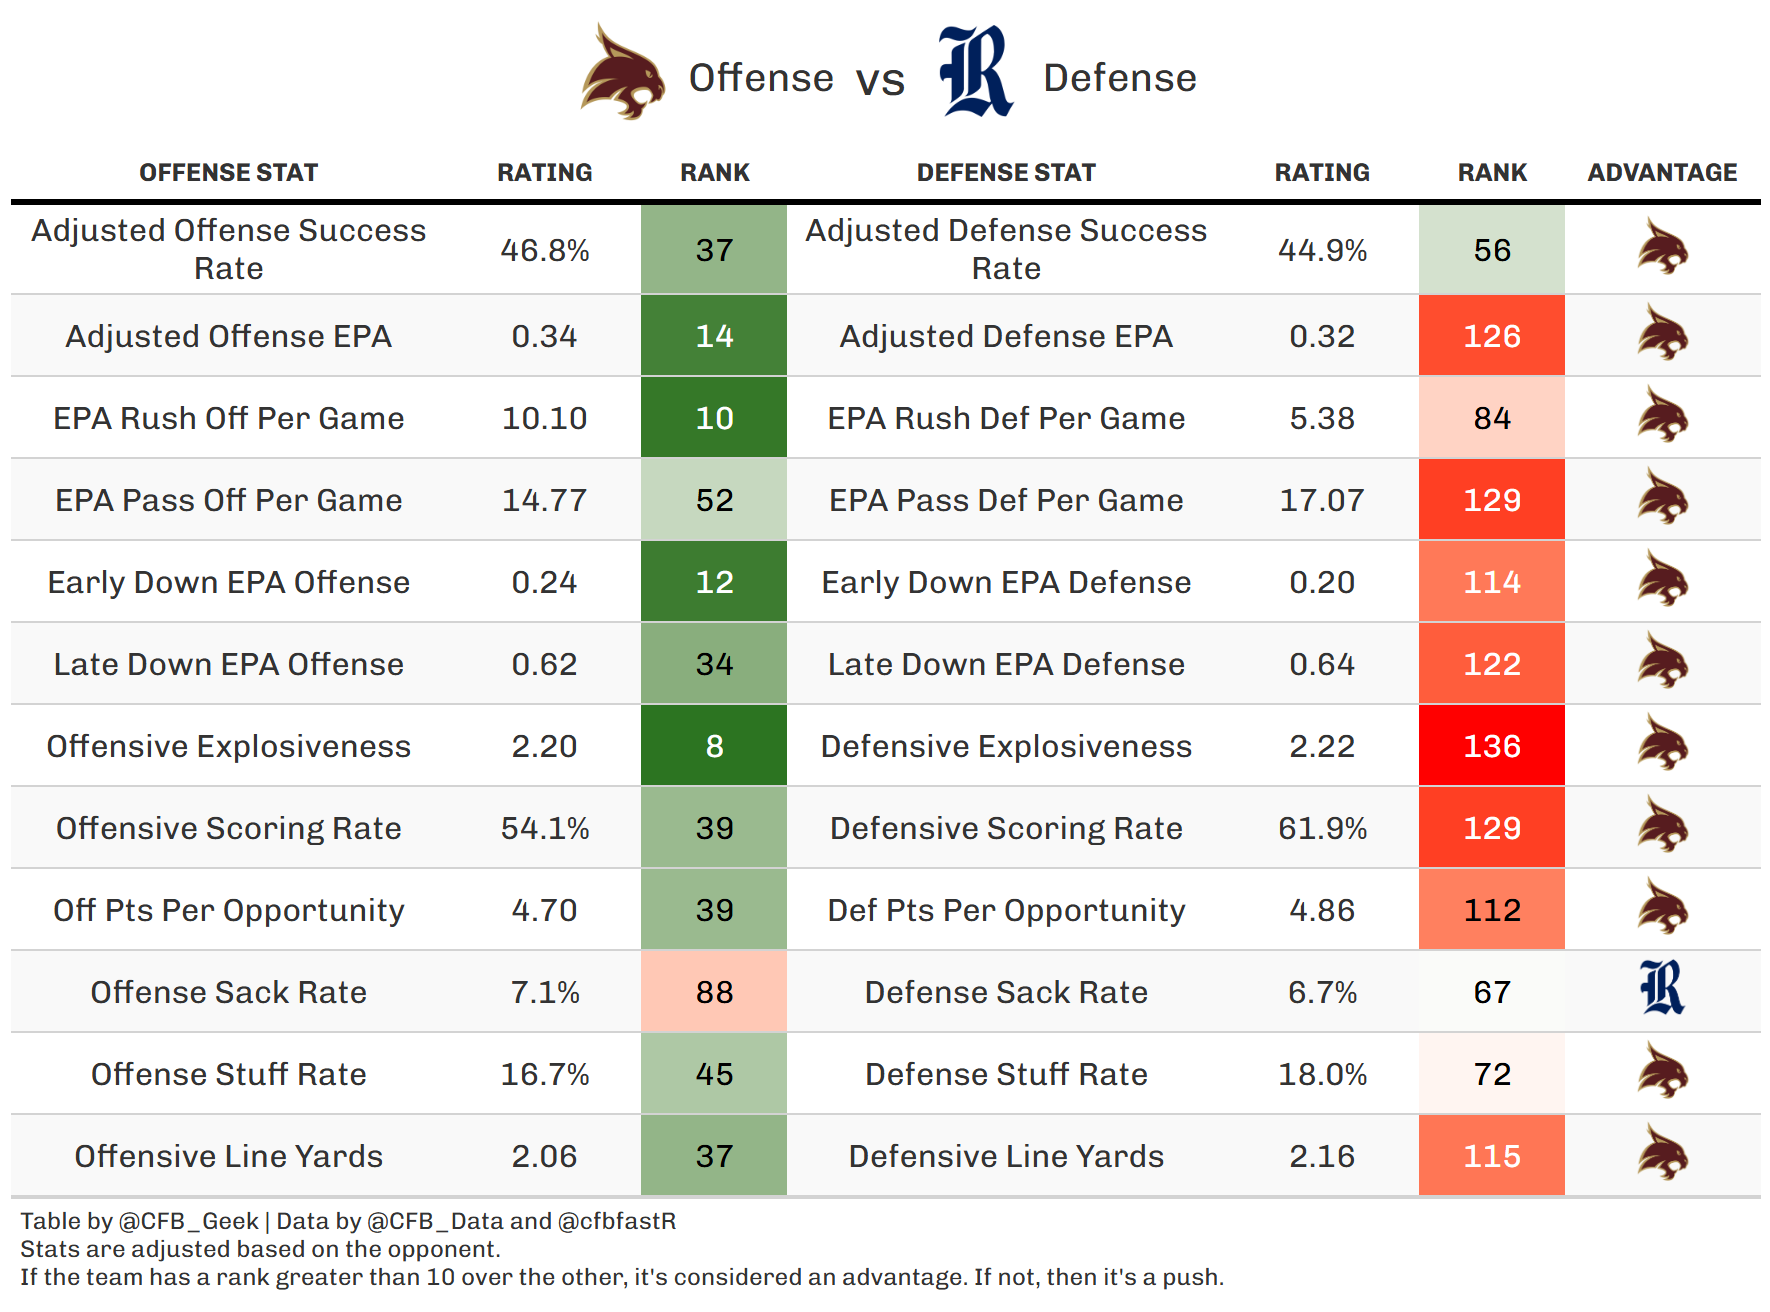Click the dark green rank 8 cell

(714, 746)
